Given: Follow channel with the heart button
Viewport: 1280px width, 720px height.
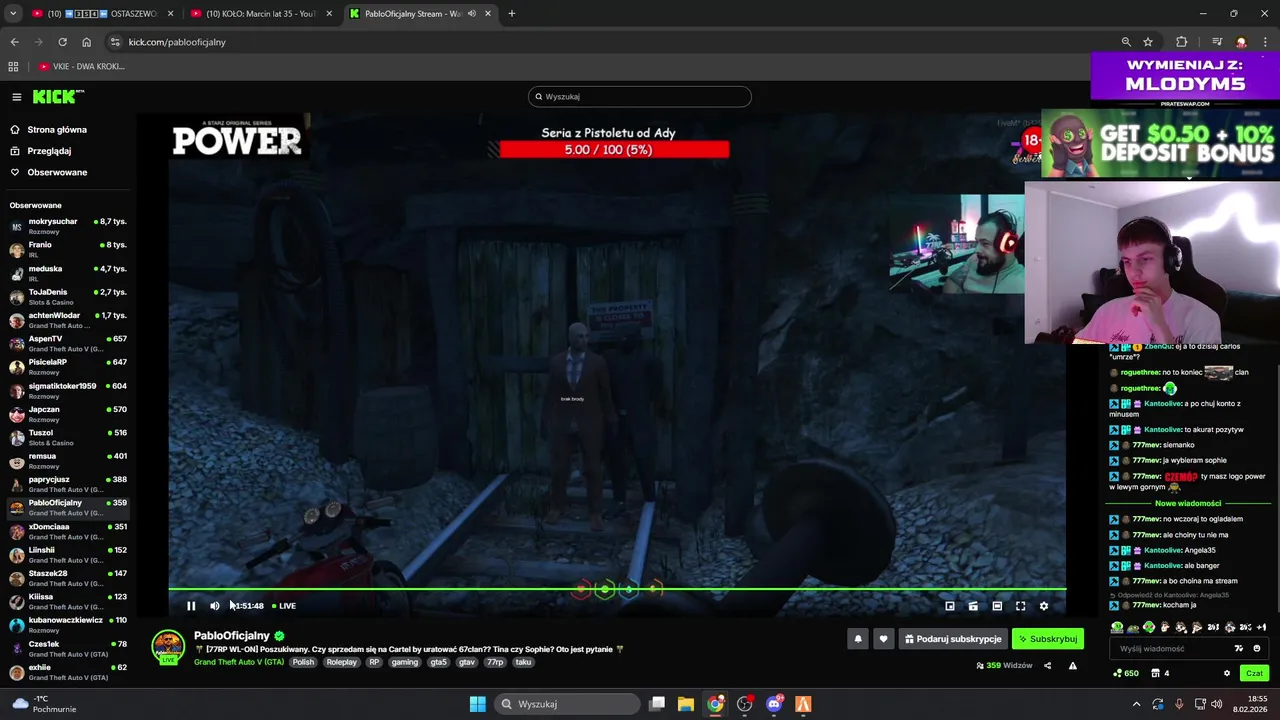Looking at the screenshot, I should tap(883, 639).
